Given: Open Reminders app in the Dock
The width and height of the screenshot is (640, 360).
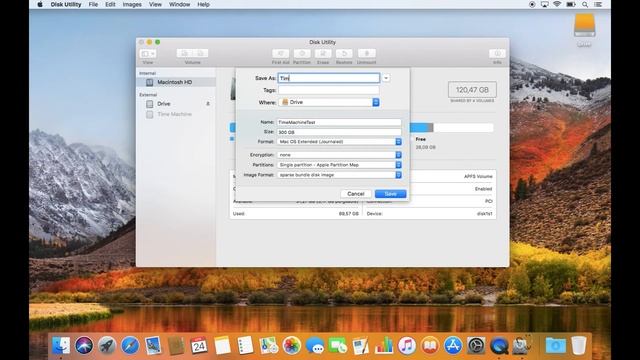Looking at the screenshot, I should 245,346.
